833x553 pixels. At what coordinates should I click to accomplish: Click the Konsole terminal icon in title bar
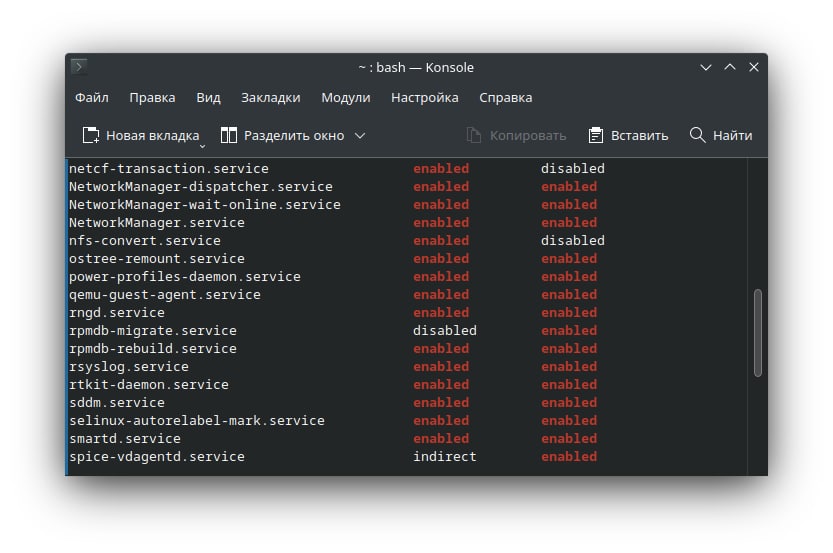point(79,67)
